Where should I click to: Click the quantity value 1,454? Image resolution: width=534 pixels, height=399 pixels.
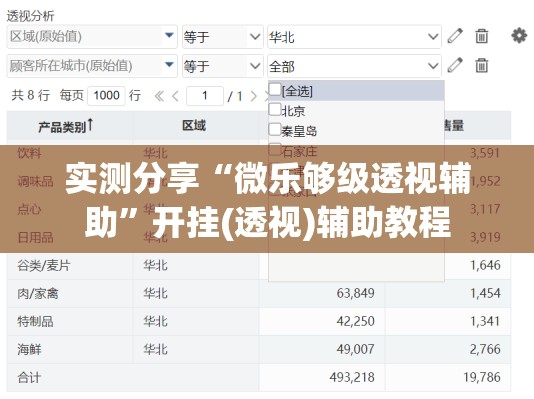485,293
